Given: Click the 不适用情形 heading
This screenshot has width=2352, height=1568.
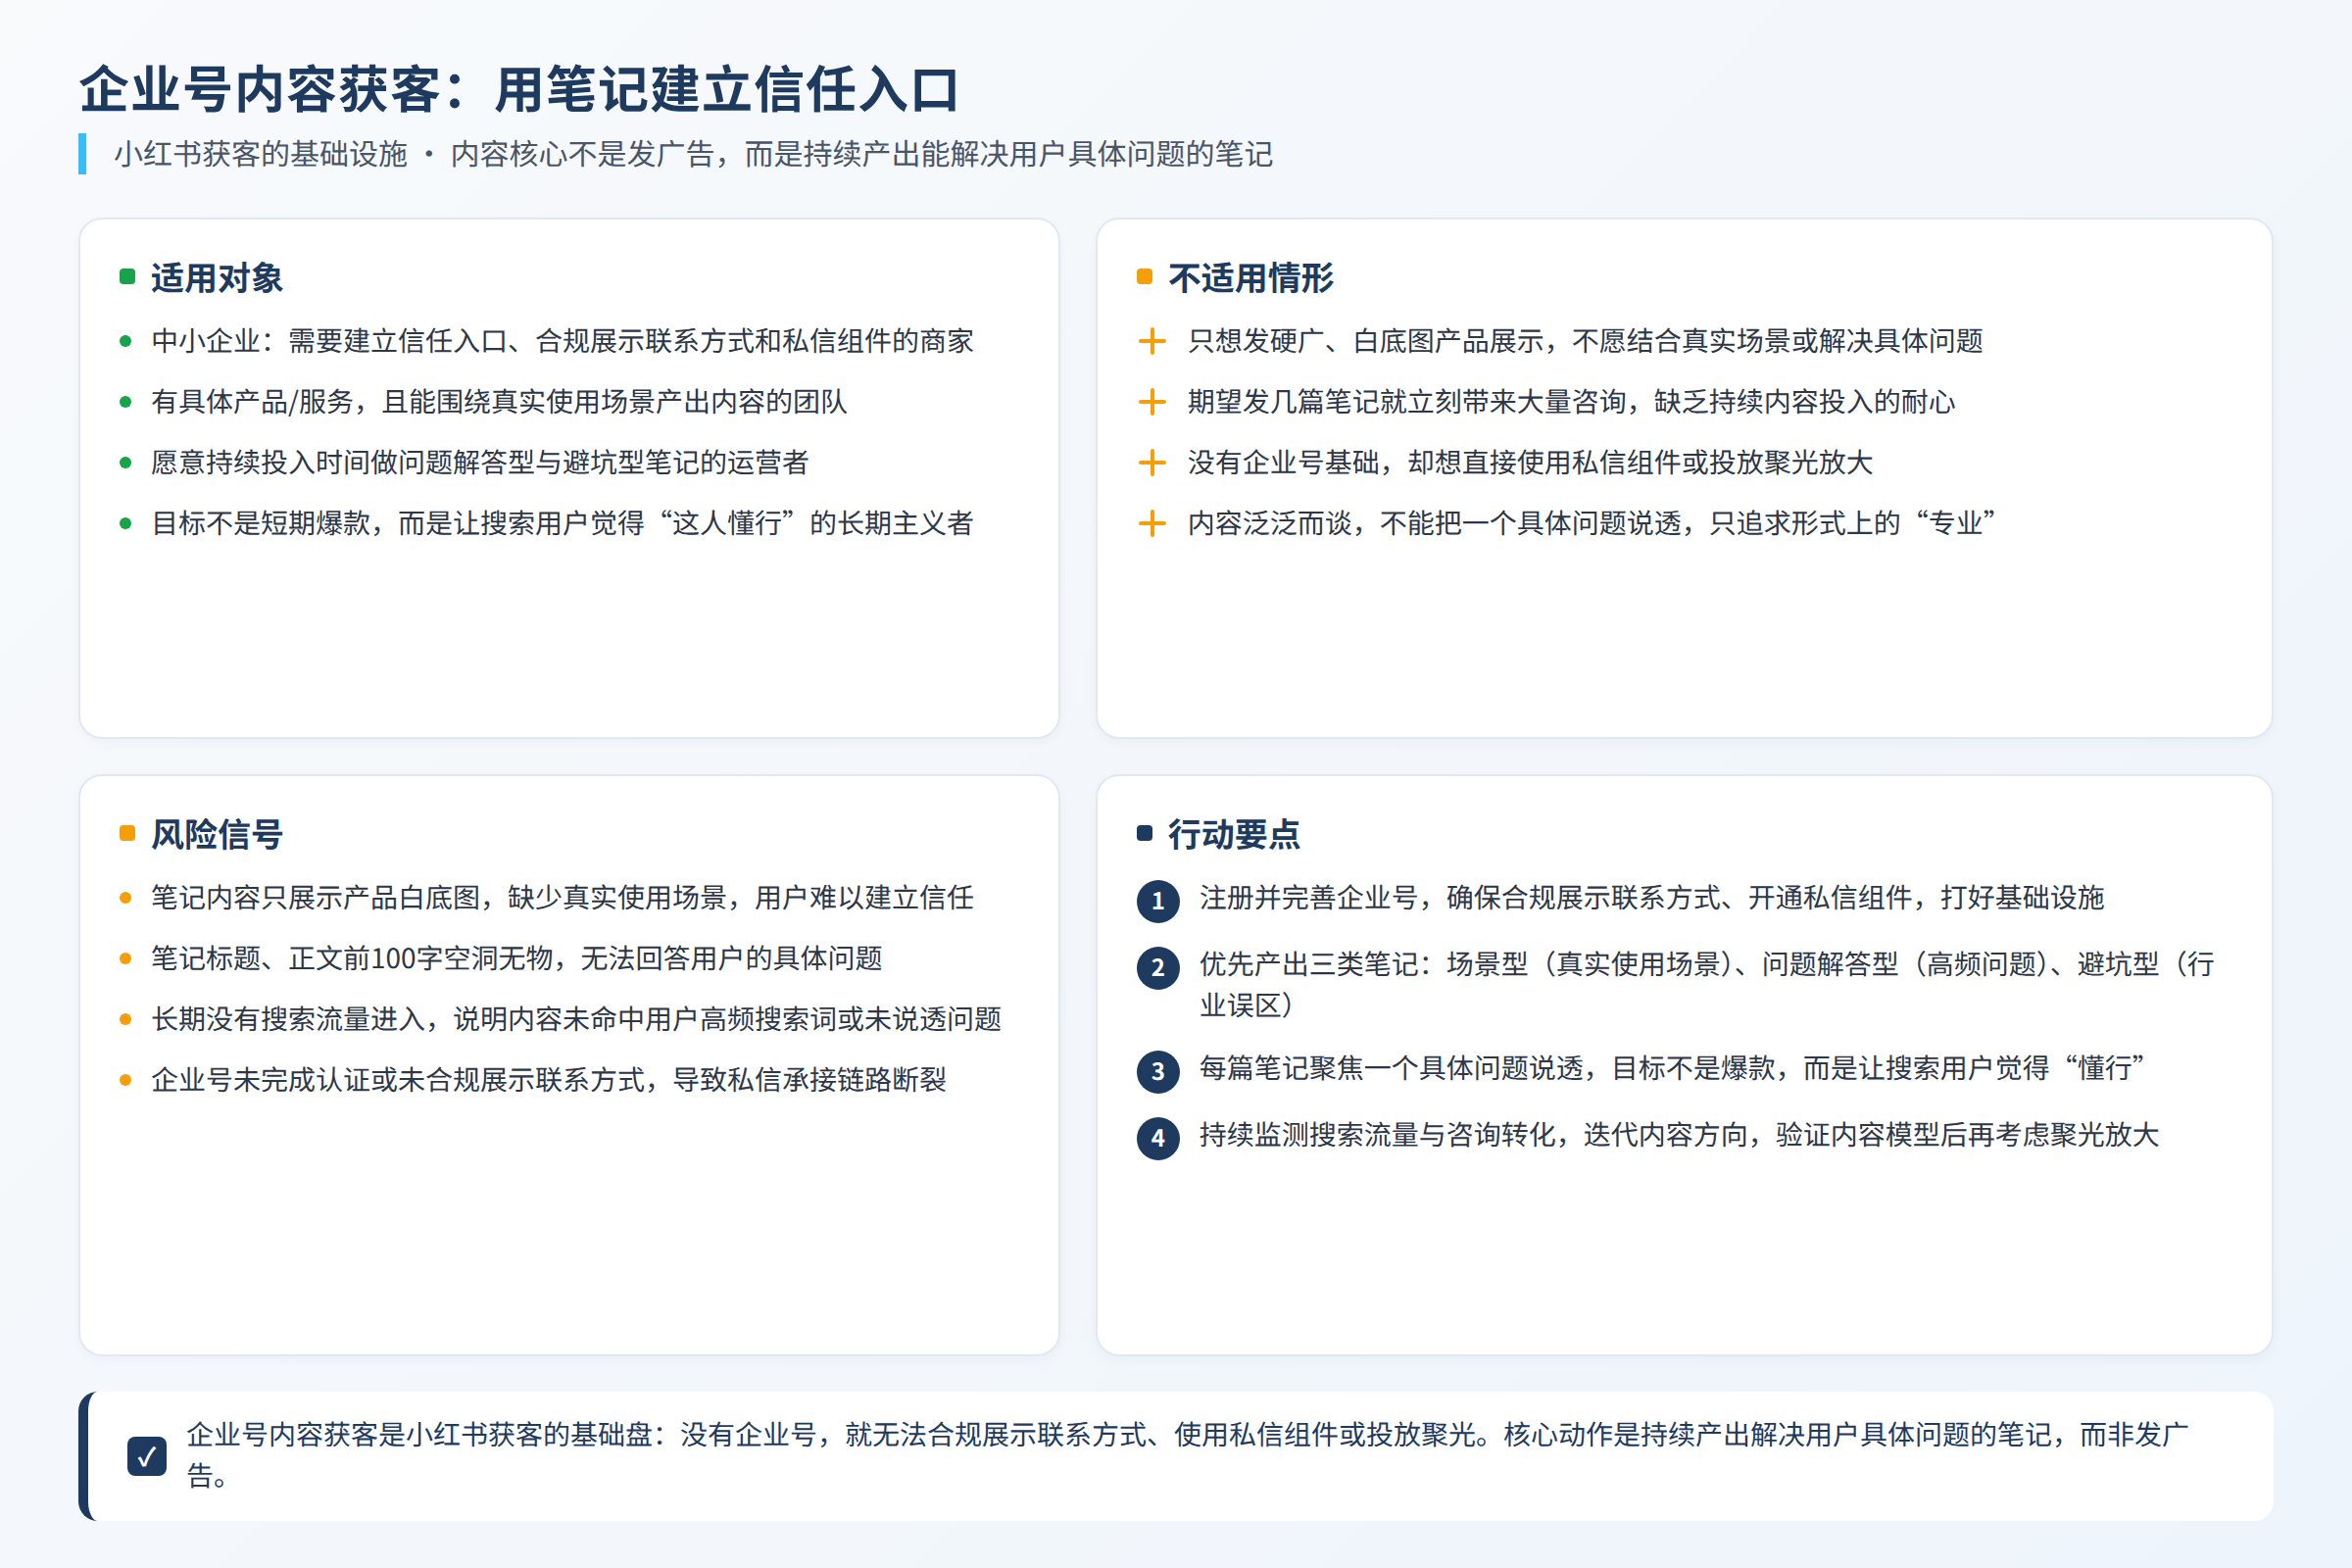Looking at the screenshot, I should (x=1251, y=278).
